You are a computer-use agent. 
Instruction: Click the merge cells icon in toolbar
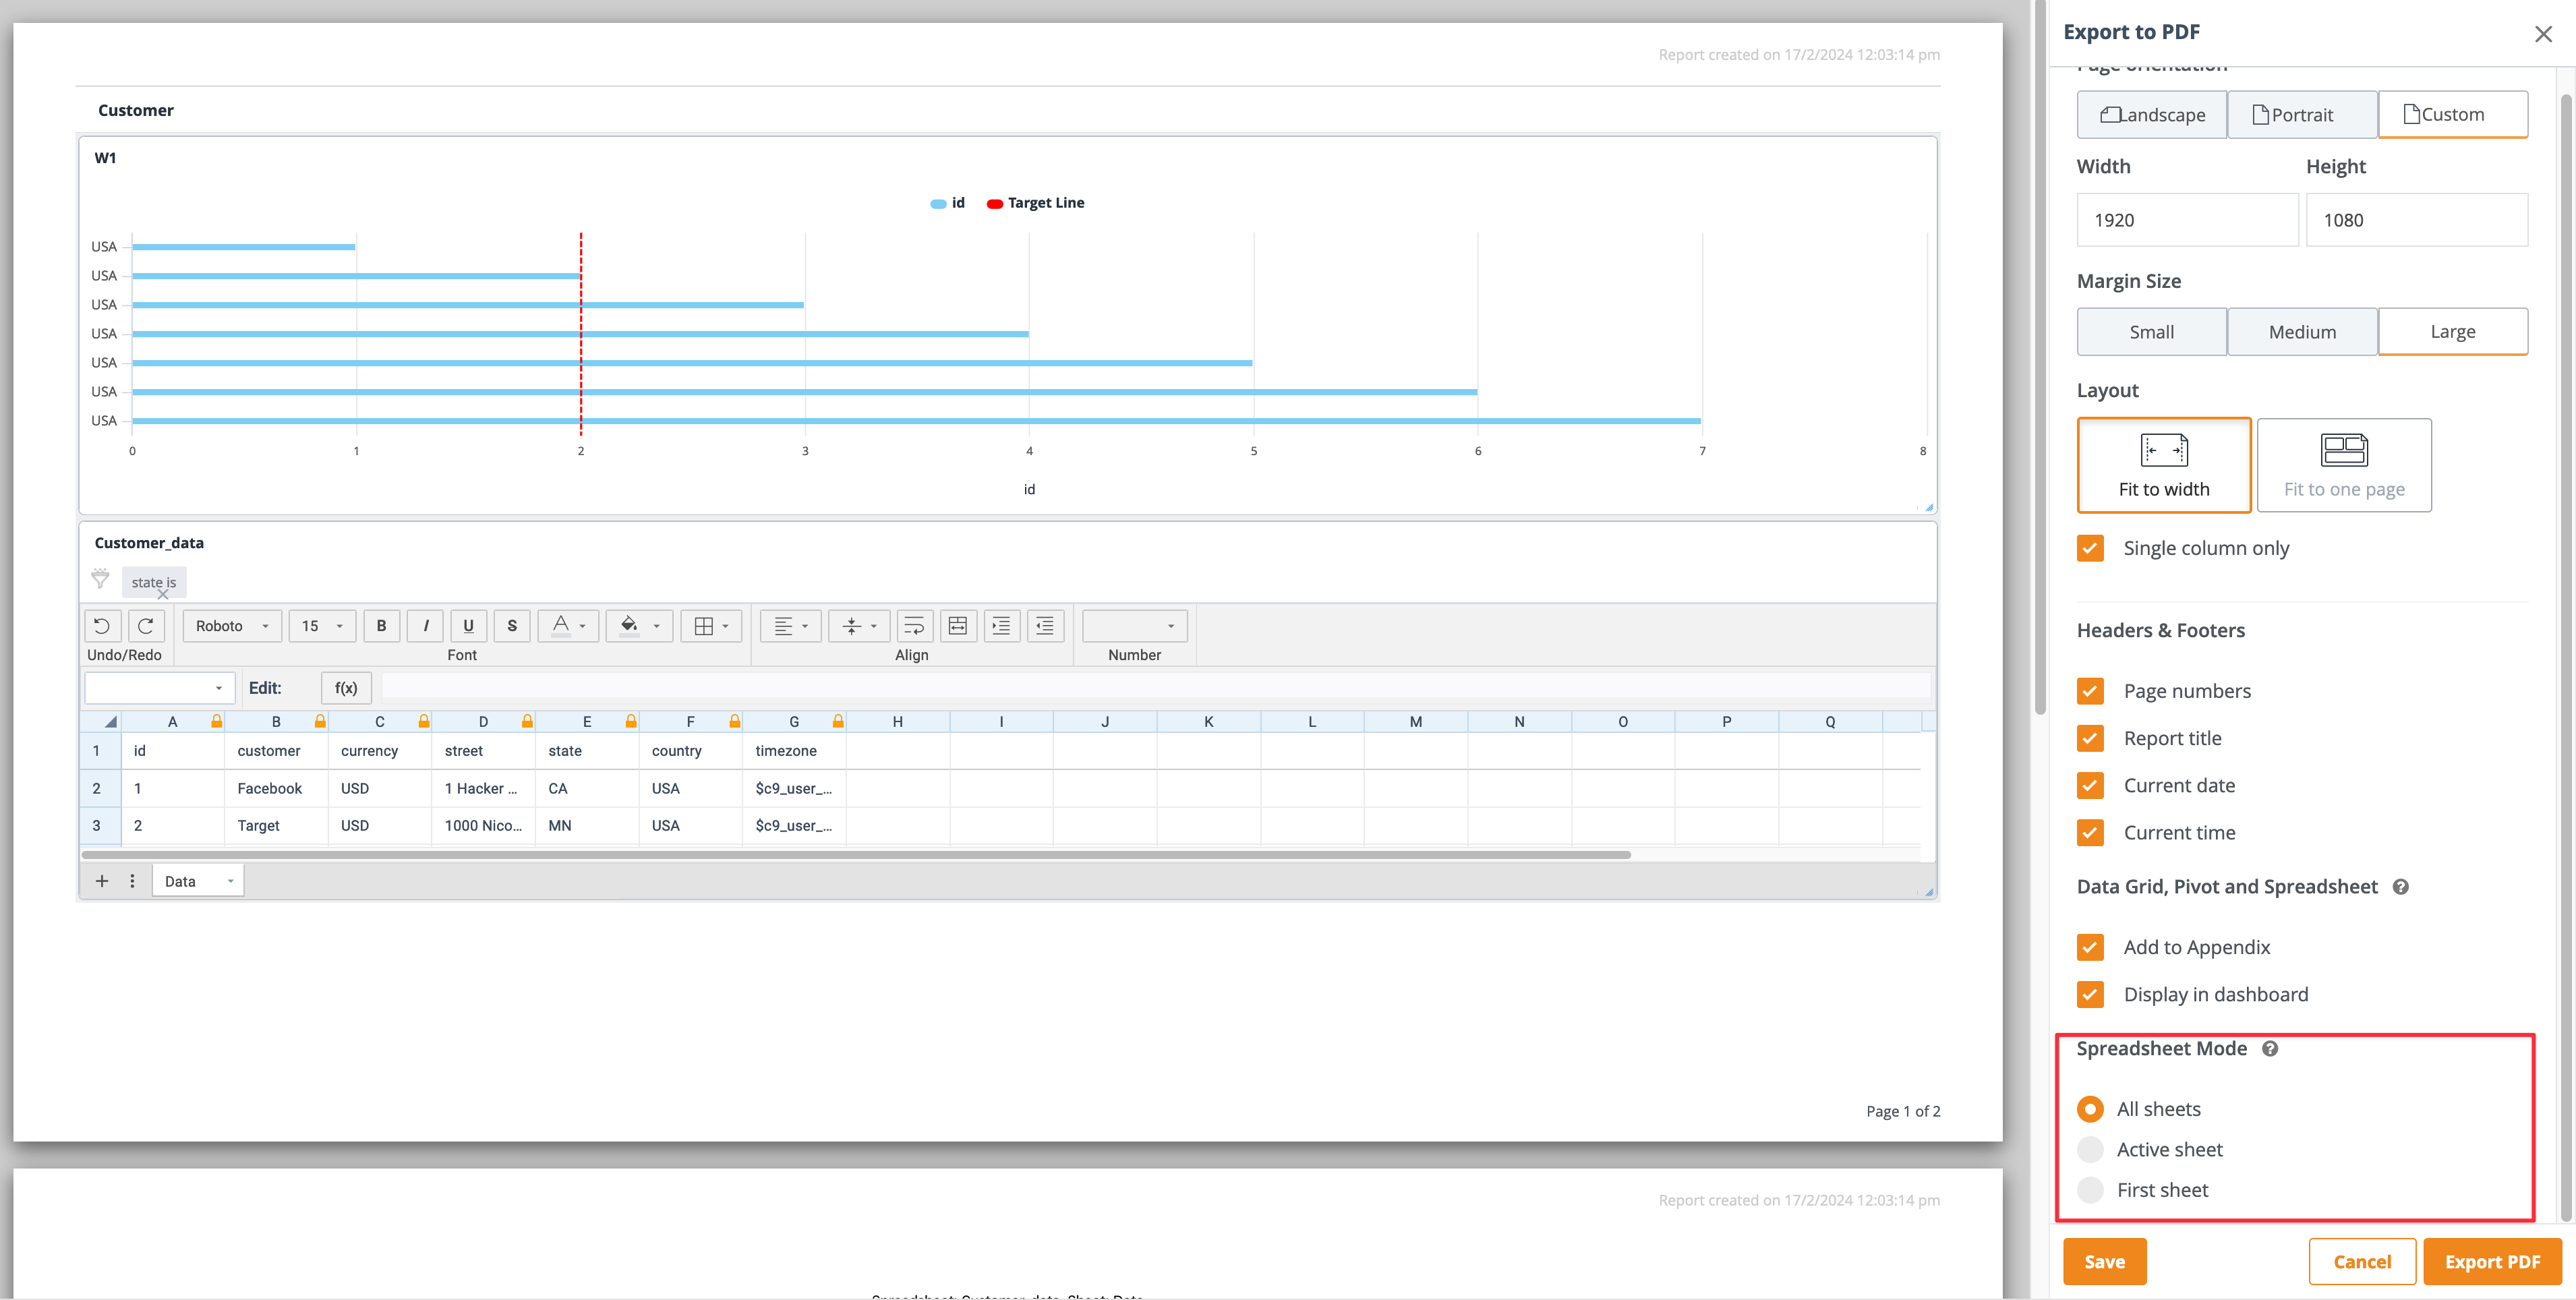click(x=958, y=625)
